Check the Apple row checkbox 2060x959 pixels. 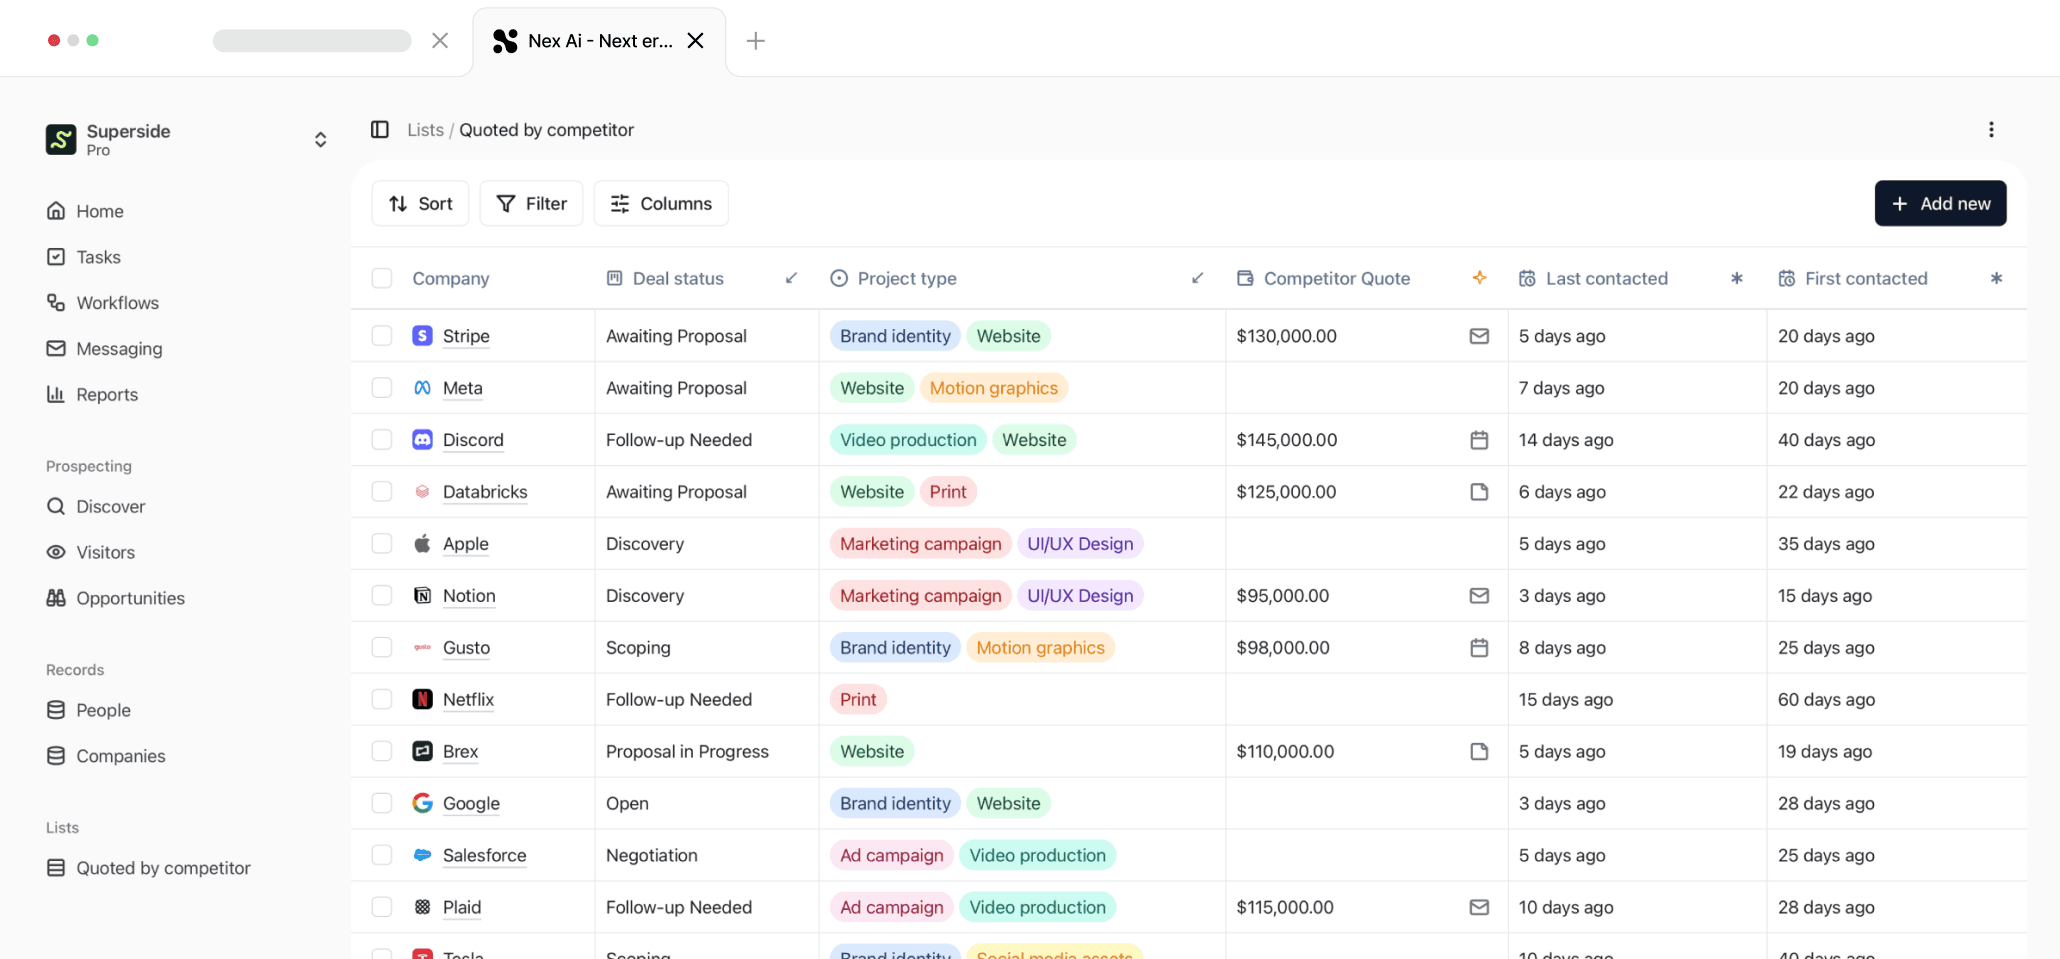click(x=381, y=543)
